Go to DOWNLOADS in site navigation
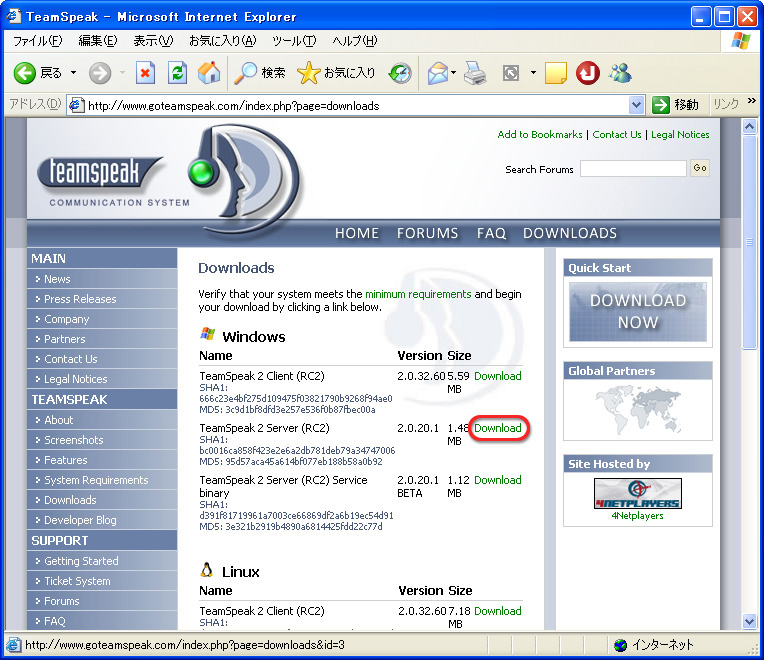 (x=570, y=233)
